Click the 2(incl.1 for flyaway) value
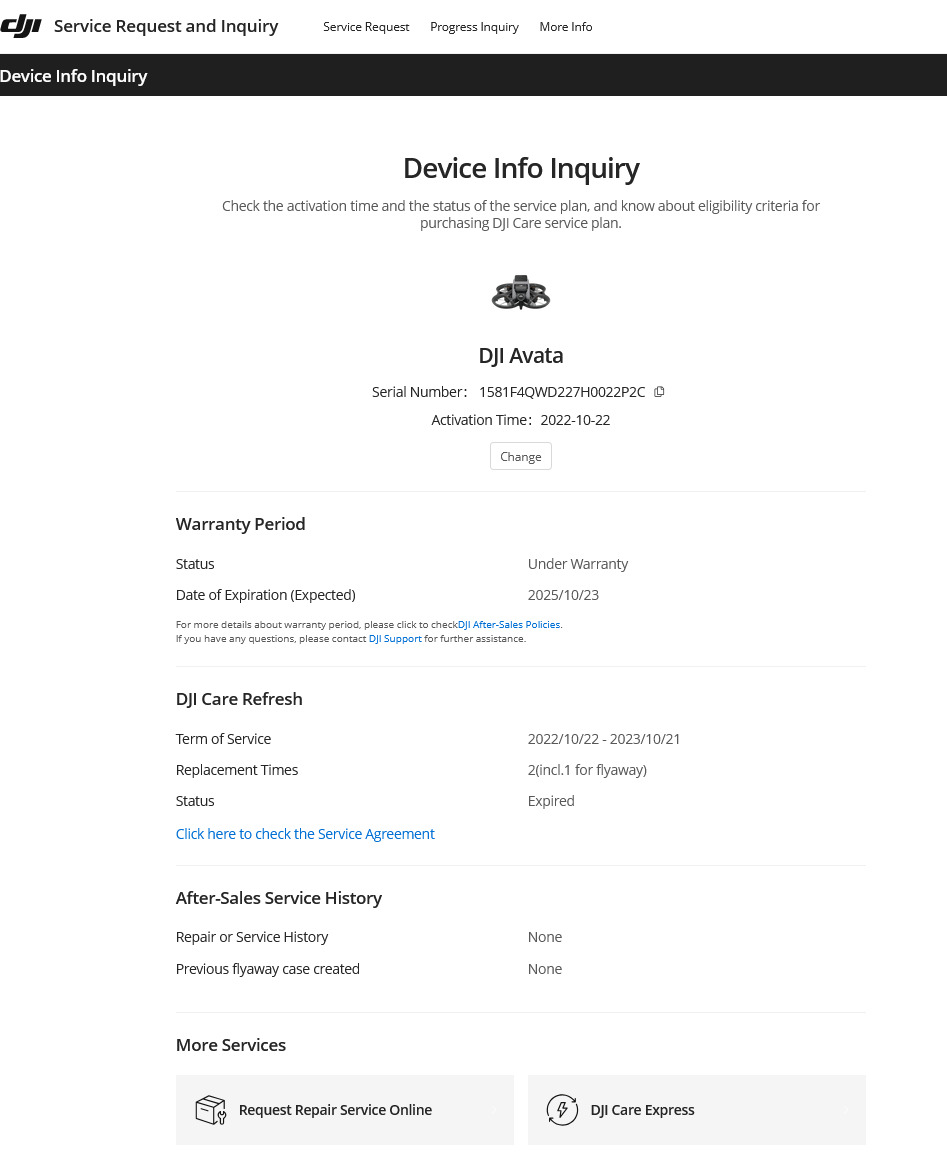947x1155 pixels. click(x=587, y=770)
